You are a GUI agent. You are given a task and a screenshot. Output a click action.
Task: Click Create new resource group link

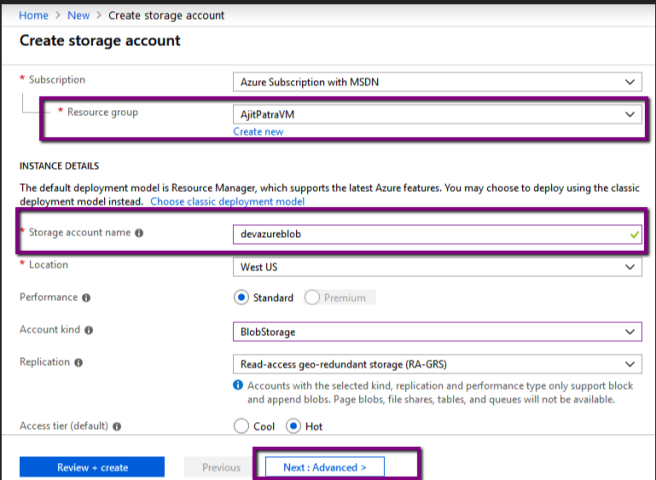(258, 131)
